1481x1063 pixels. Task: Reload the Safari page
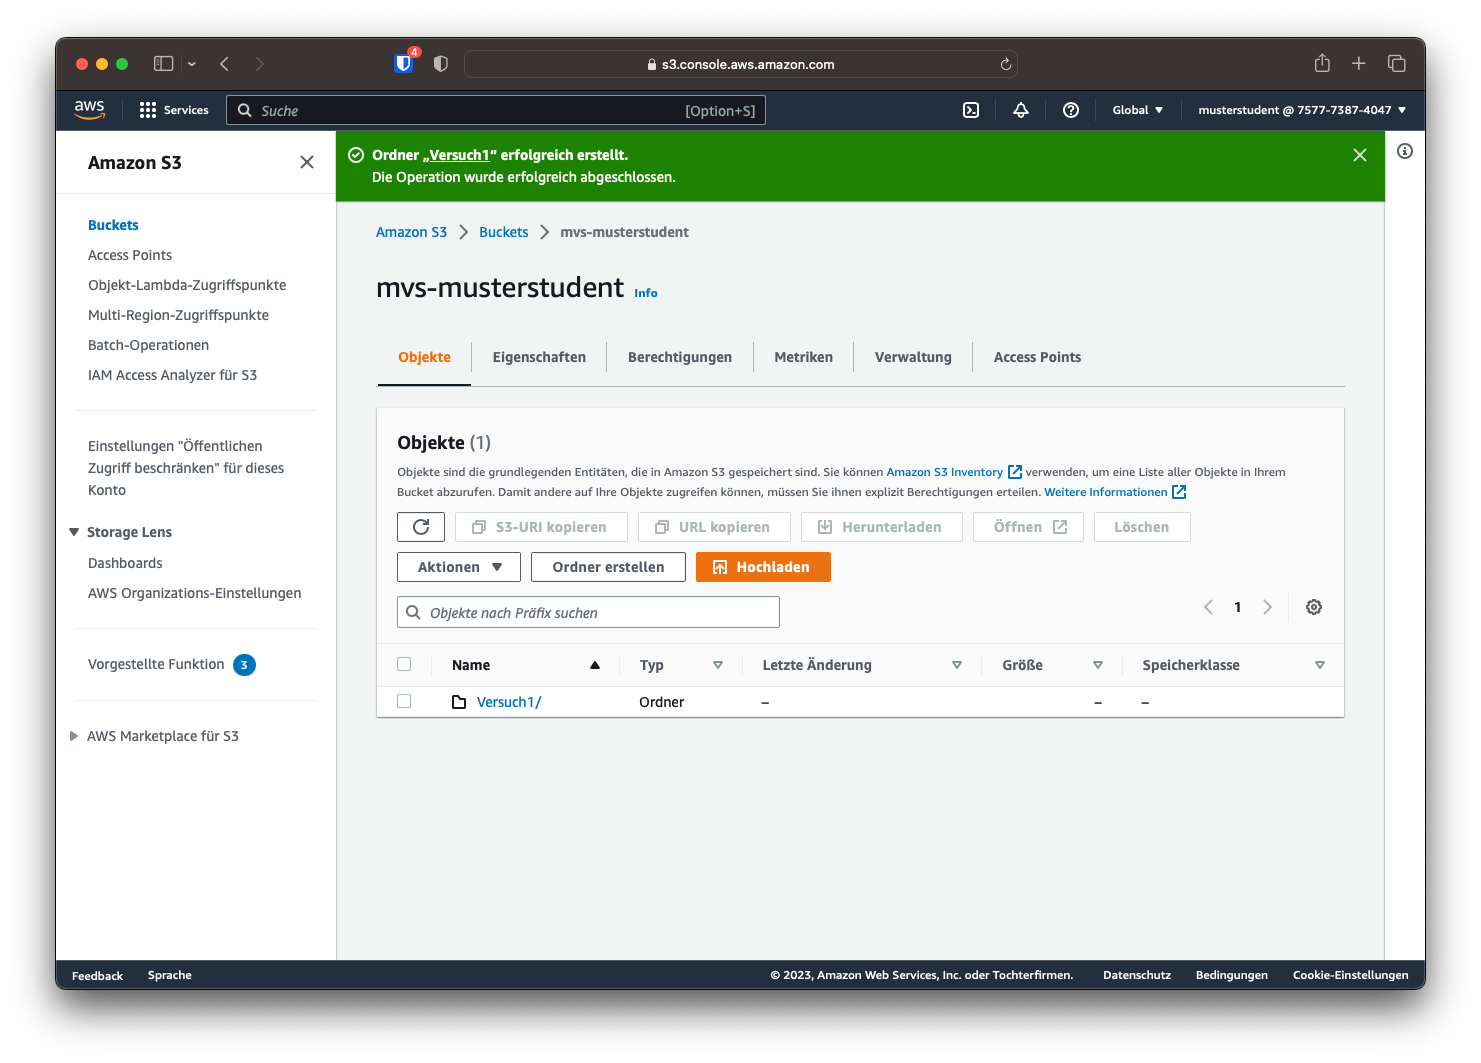[1006, 64]
